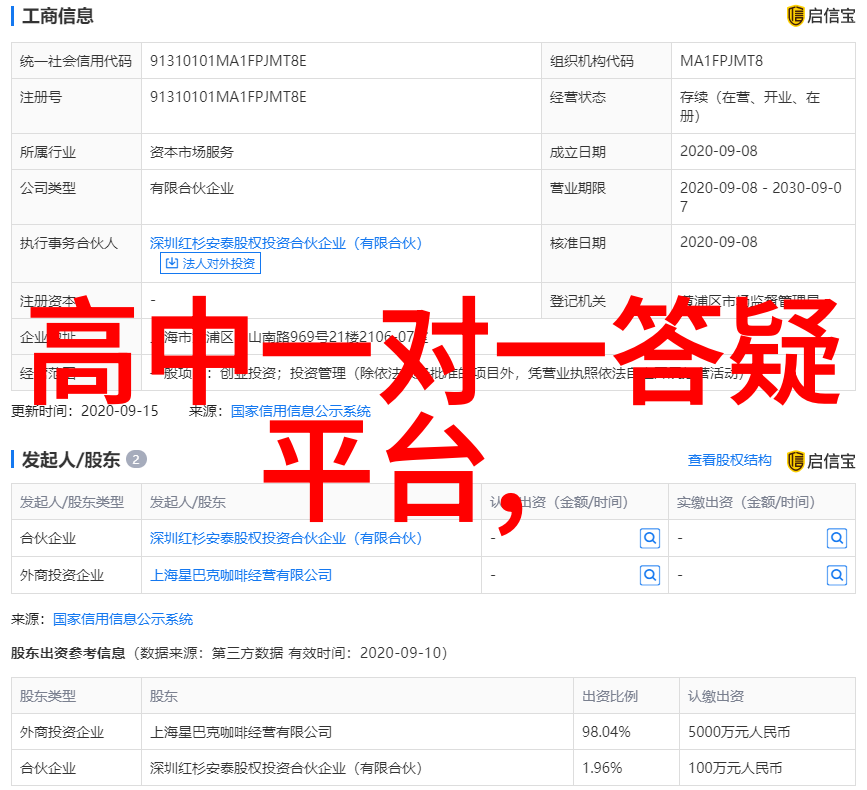Click the 股东出资参考信息 heading
The image size is (867, 790).
68,653
